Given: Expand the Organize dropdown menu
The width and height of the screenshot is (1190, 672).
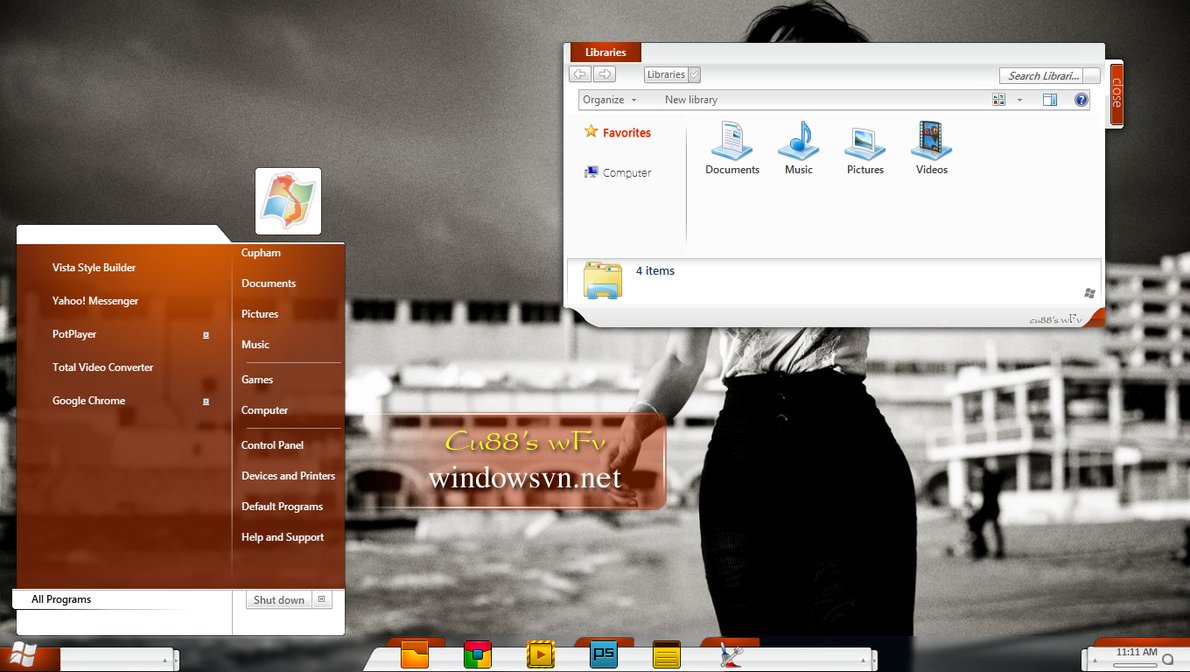Looking at the screenshot, I should [x=610, y=100].
